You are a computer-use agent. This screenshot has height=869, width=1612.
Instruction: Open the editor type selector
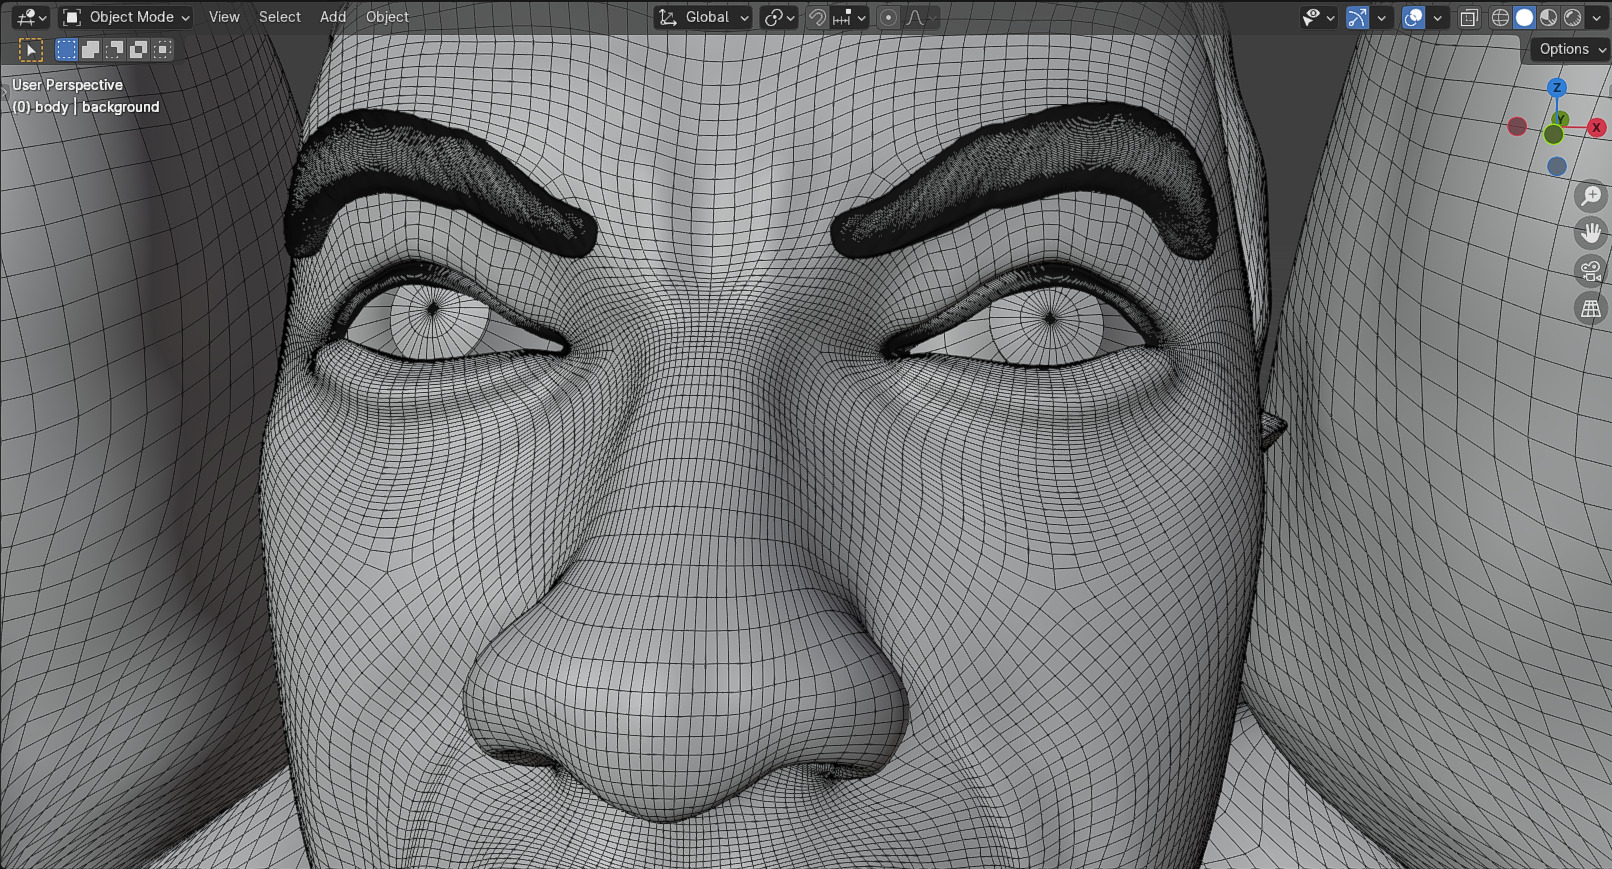click(x=32, y=17)
